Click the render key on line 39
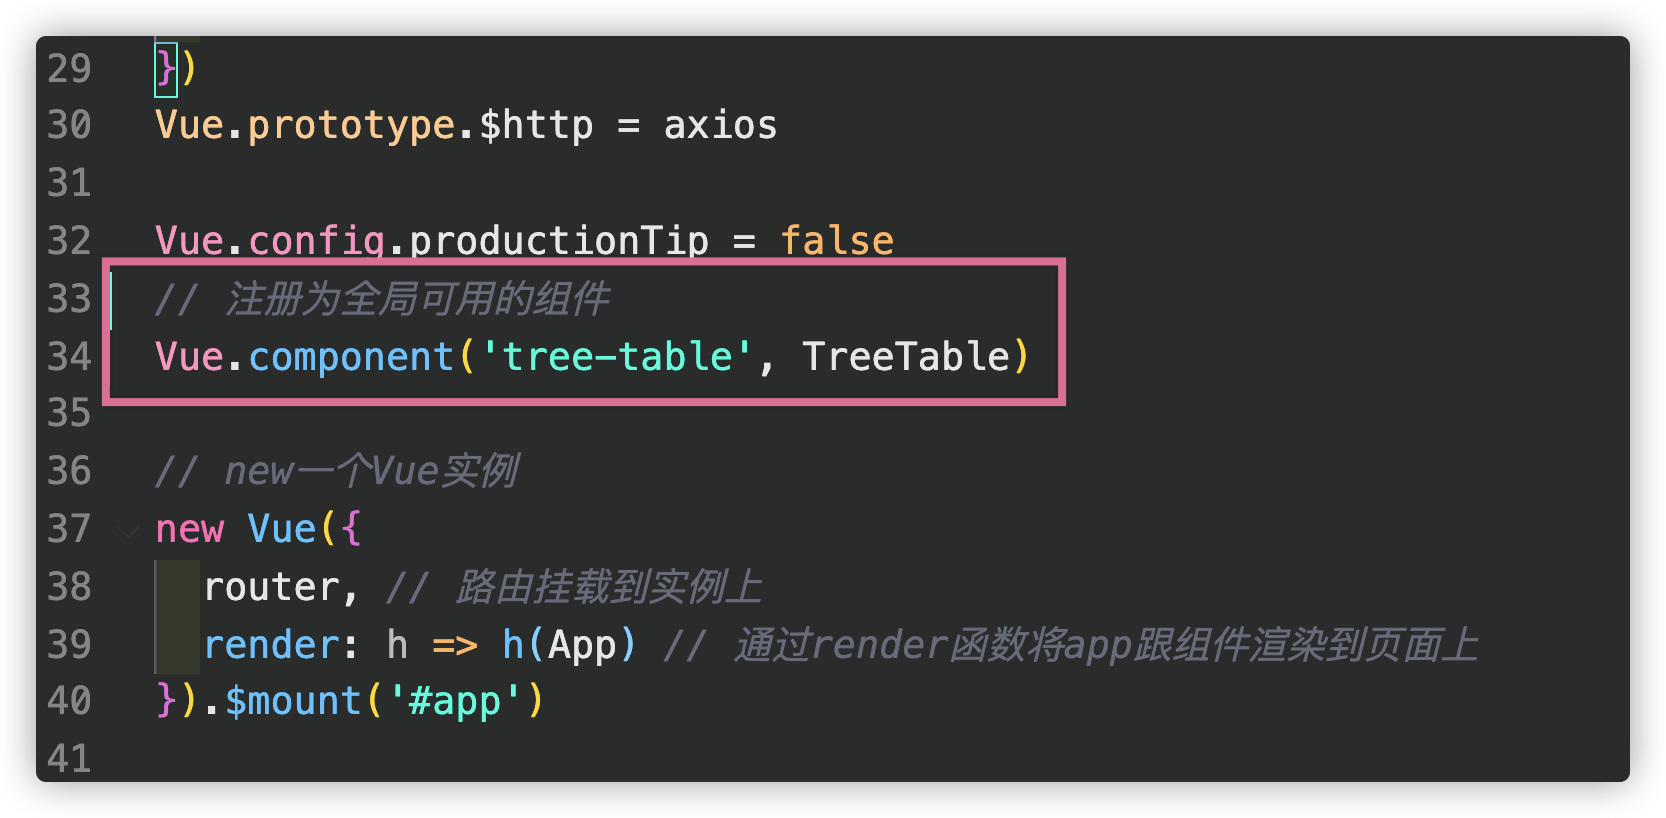The image size is (1666, 818). (271, 645)
